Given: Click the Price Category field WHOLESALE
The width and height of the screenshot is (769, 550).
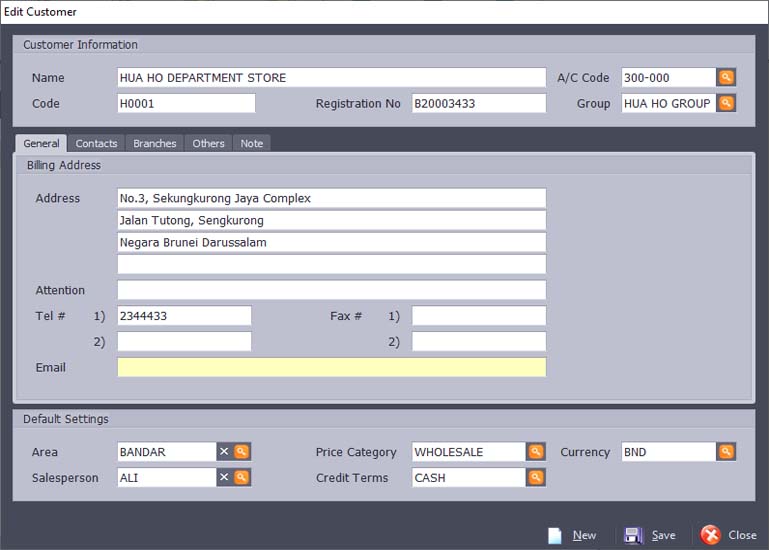Looking at the screenshot, I should coord(469,452).
